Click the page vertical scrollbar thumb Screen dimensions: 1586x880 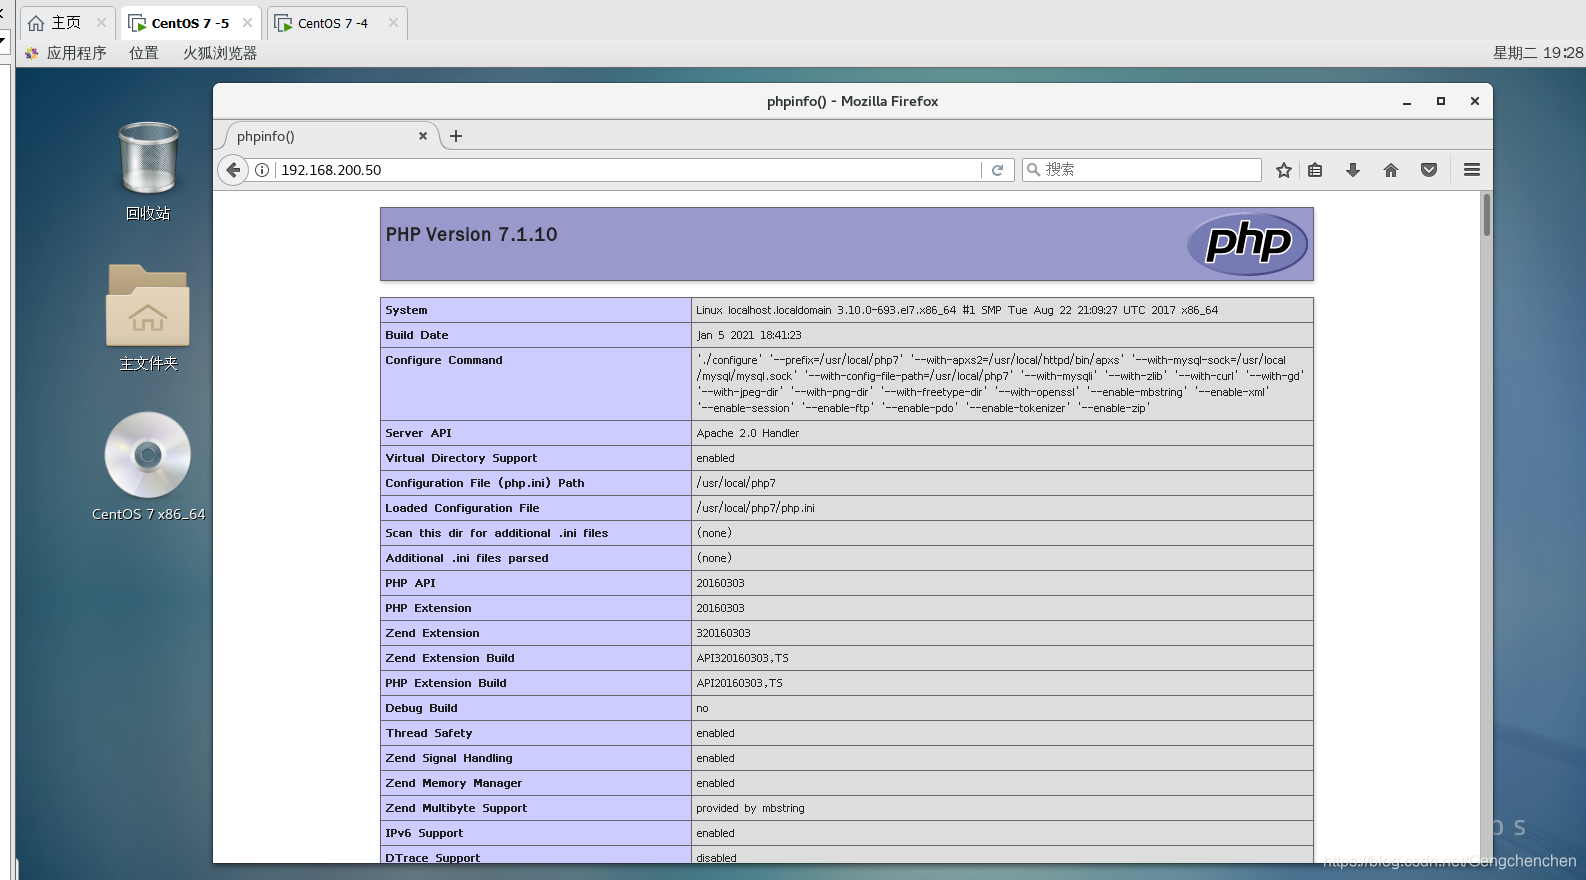pyautogui.click(x=1487, y=215)
